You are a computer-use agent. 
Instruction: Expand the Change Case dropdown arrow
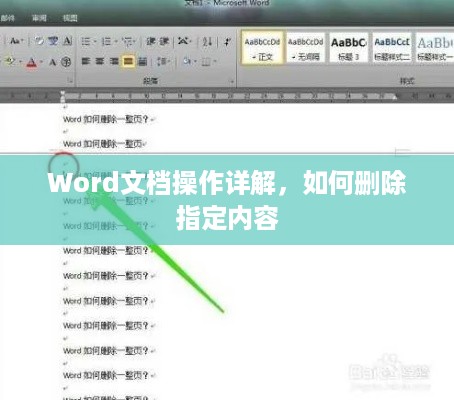coord(22,41)
